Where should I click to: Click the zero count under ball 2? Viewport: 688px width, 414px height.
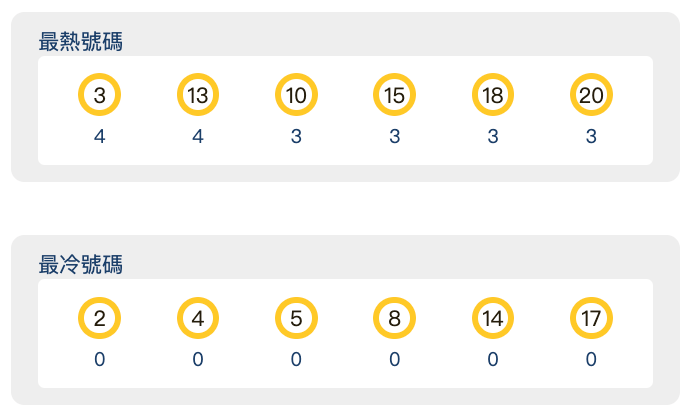click(x=99, y=360)
